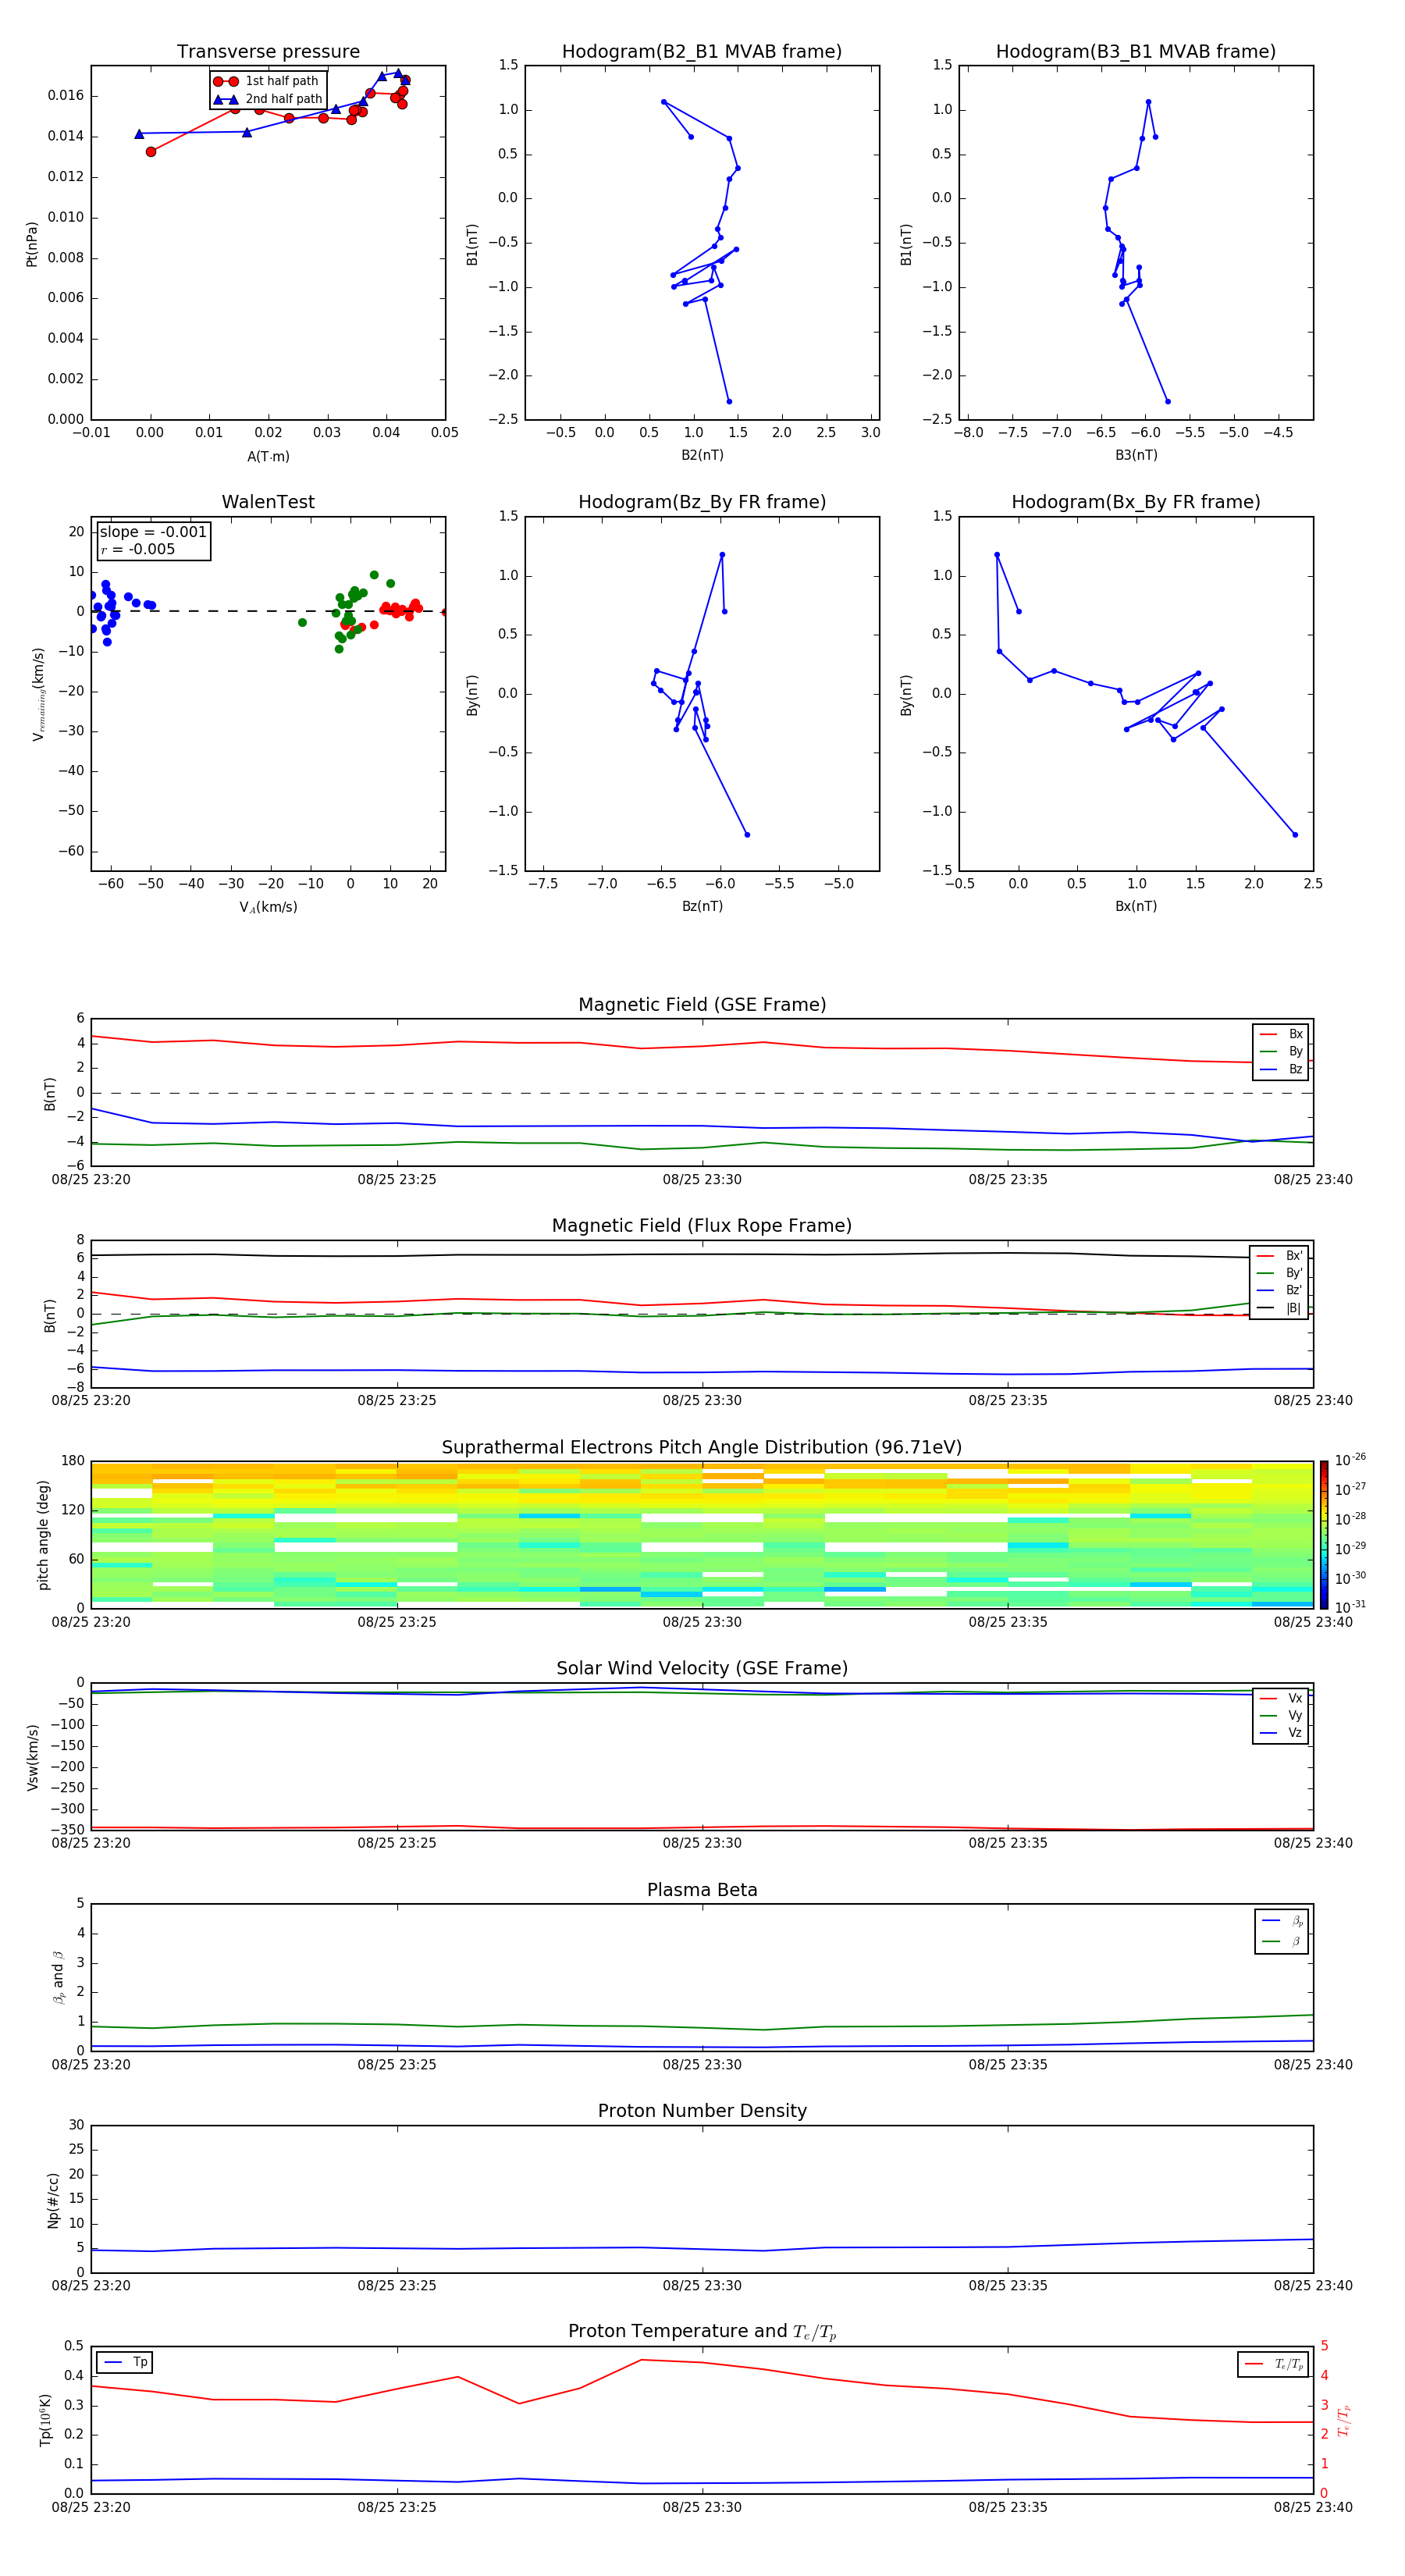Click the "A(T·m)" x-axis label
This screenshot has height=2576, width=1405.
(x=268, y=457)
